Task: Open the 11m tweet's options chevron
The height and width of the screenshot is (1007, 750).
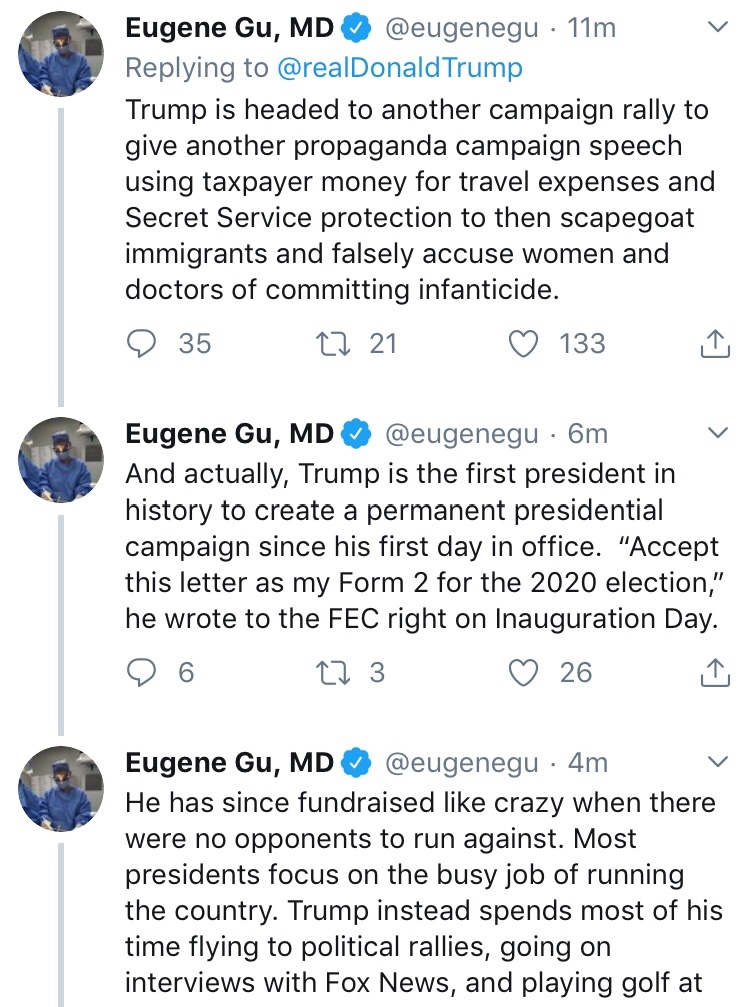Action: 718,28
